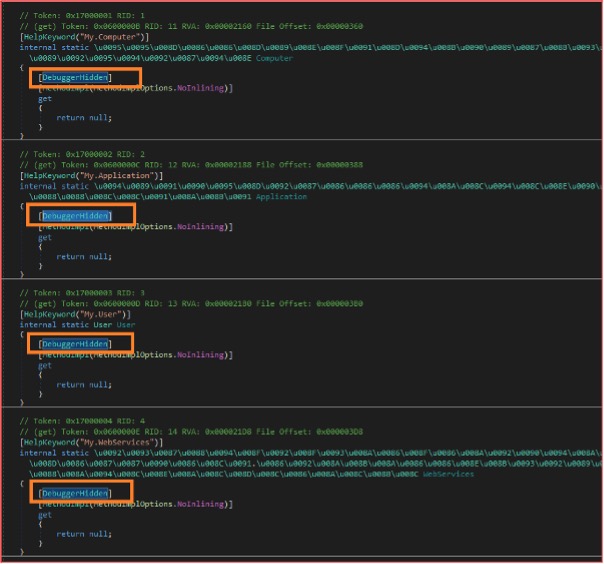The width and height of the screenshot is (604, 564).
Task: Select the Computer property name
Action: tap(274, 58)
